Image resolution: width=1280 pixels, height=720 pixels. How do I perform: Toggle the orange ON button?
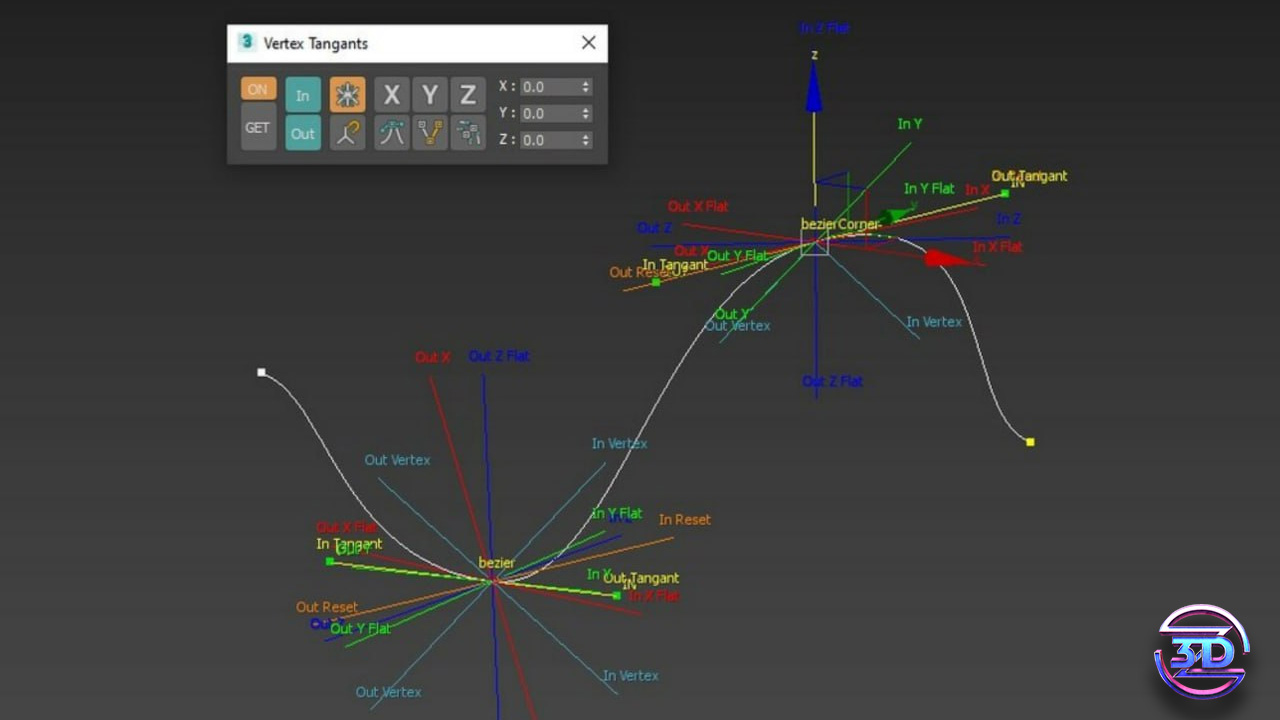click(258, 89)
